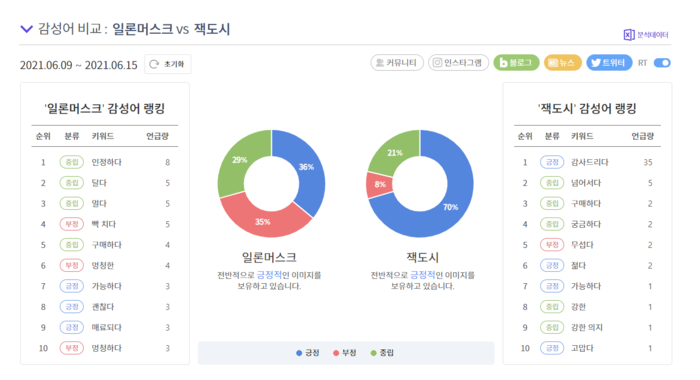Screen dimensions: 700x380
Task: Click the news newspaper icon
Action: pyautogui.click(x=553, y=63)
